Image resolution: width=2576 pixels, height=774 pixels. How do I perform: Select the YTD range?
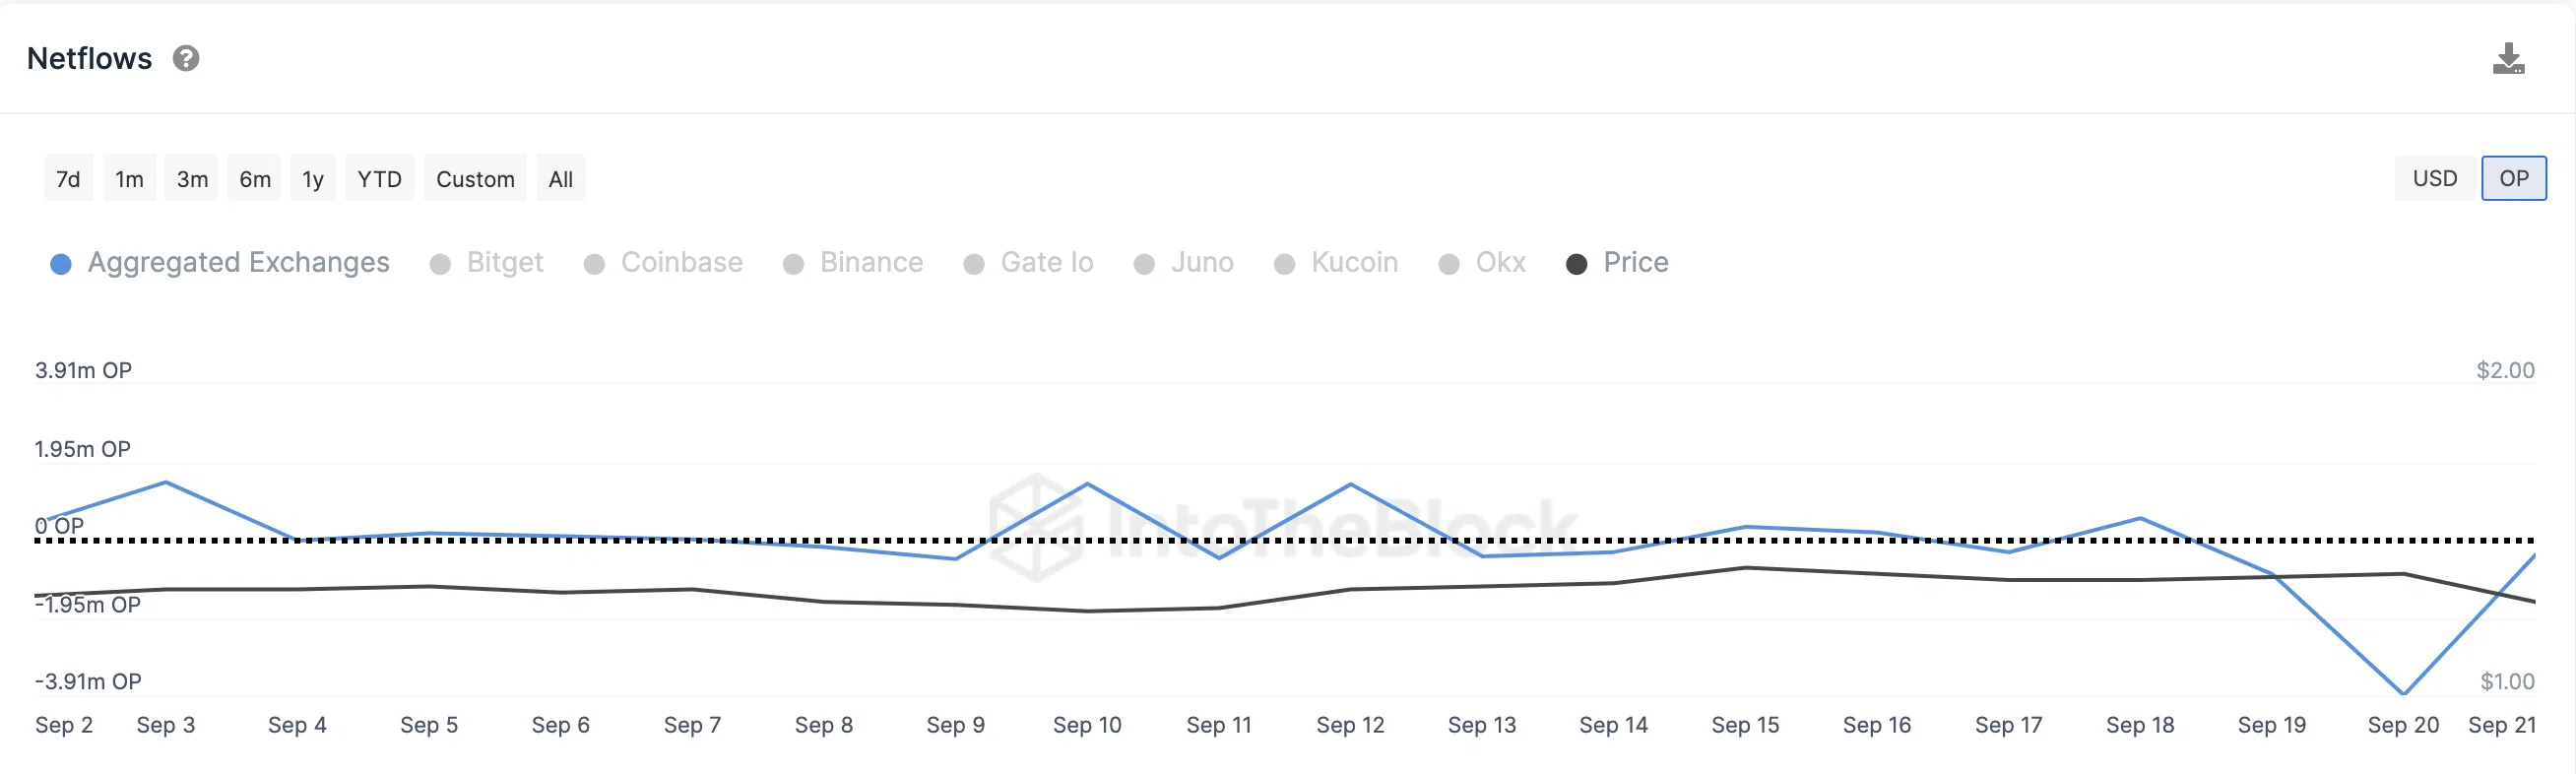[379, 179]
